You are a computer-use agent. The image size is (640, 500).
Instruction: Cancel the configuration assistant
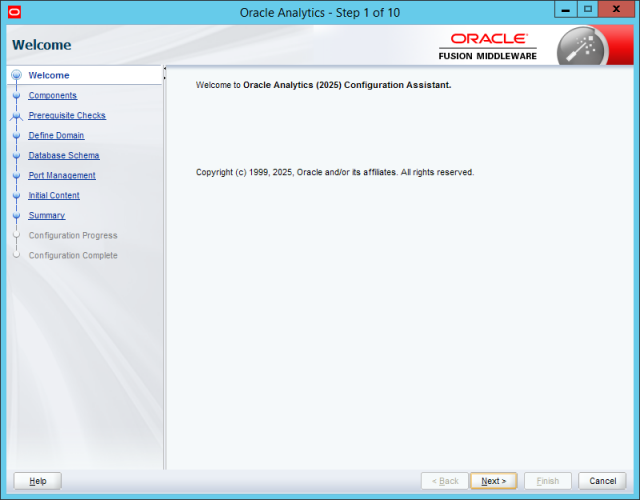coord(602,481)
